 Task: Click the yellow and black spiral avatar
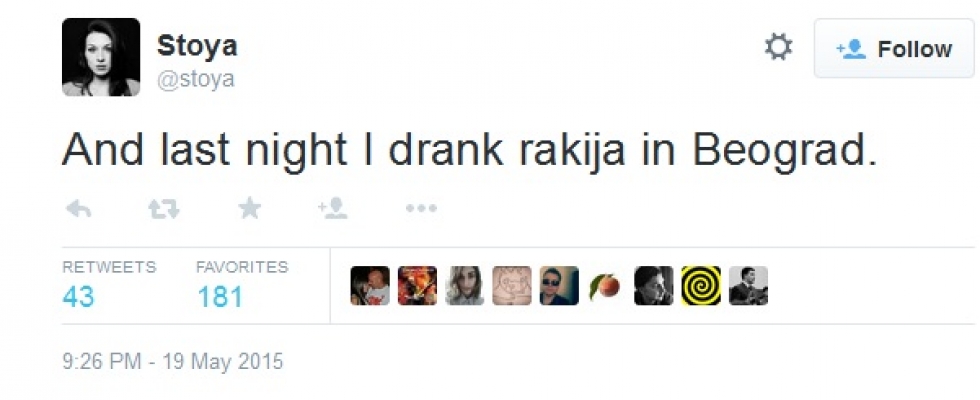pos(700,286)
